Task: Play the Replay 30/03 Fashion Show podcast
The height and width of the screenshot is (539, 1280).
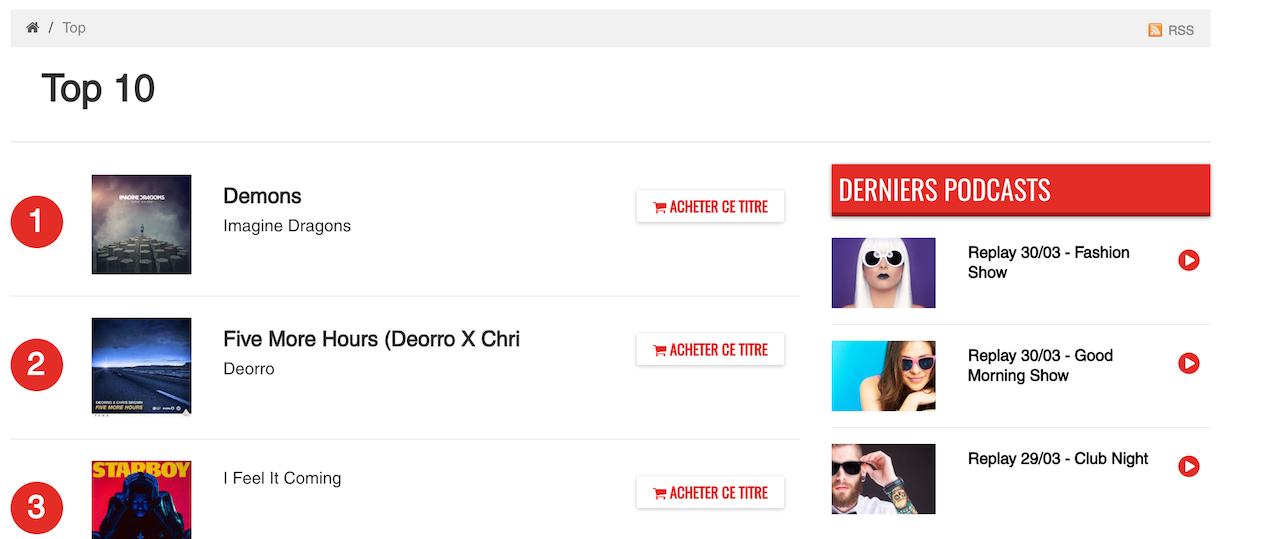Action: [1188, 260]
